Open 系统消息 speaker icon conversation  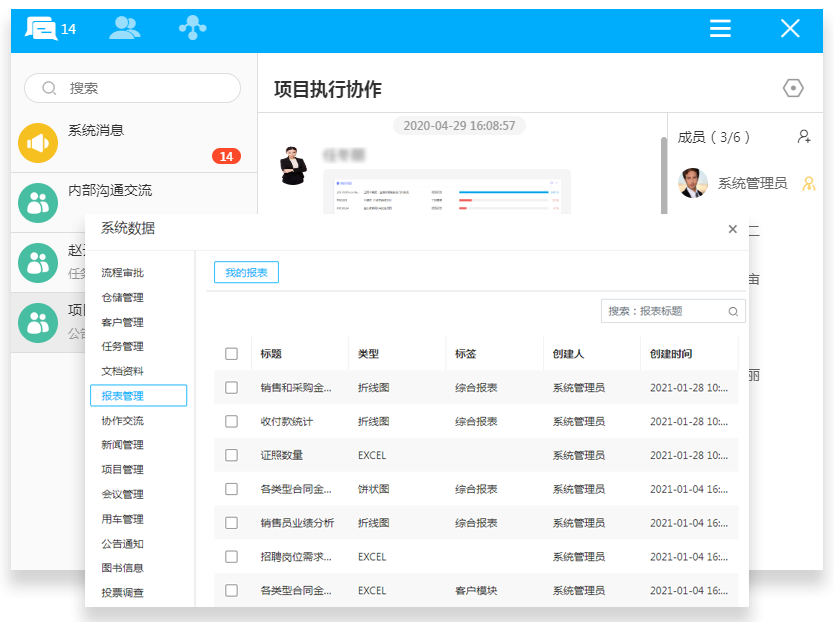pos(38,143)
